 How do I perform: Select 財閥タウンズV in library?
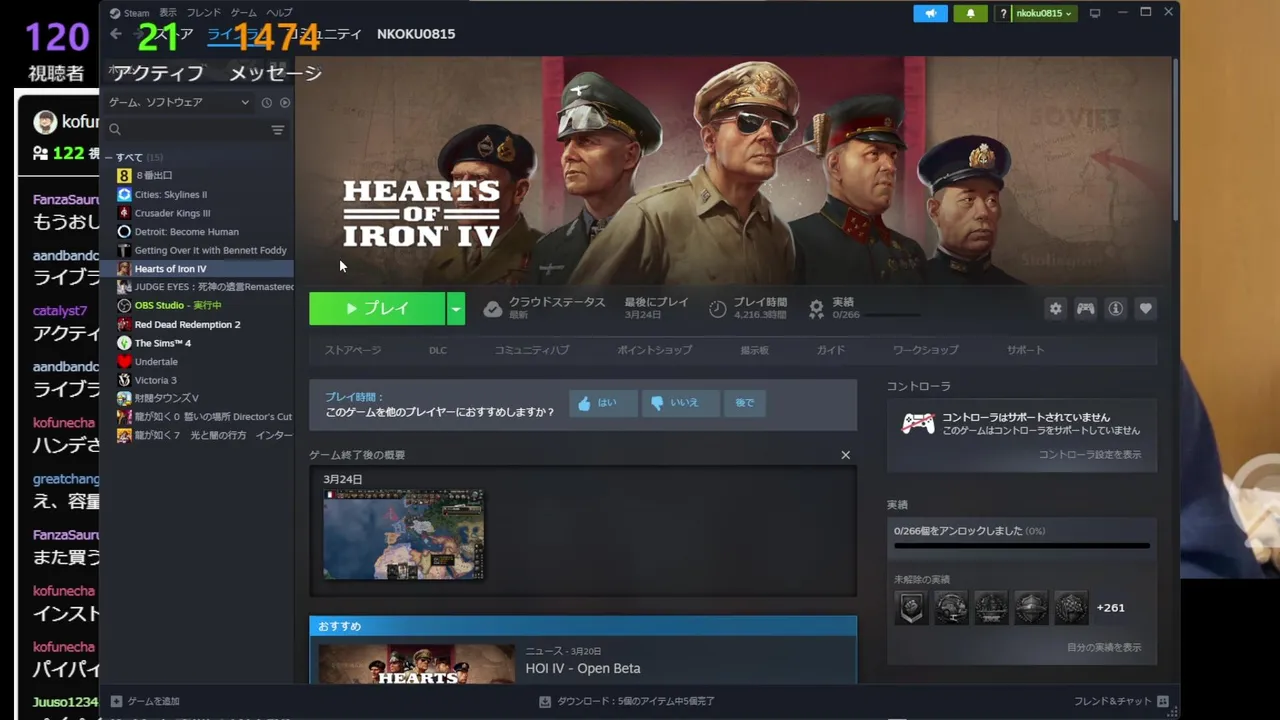pos(198,398)
